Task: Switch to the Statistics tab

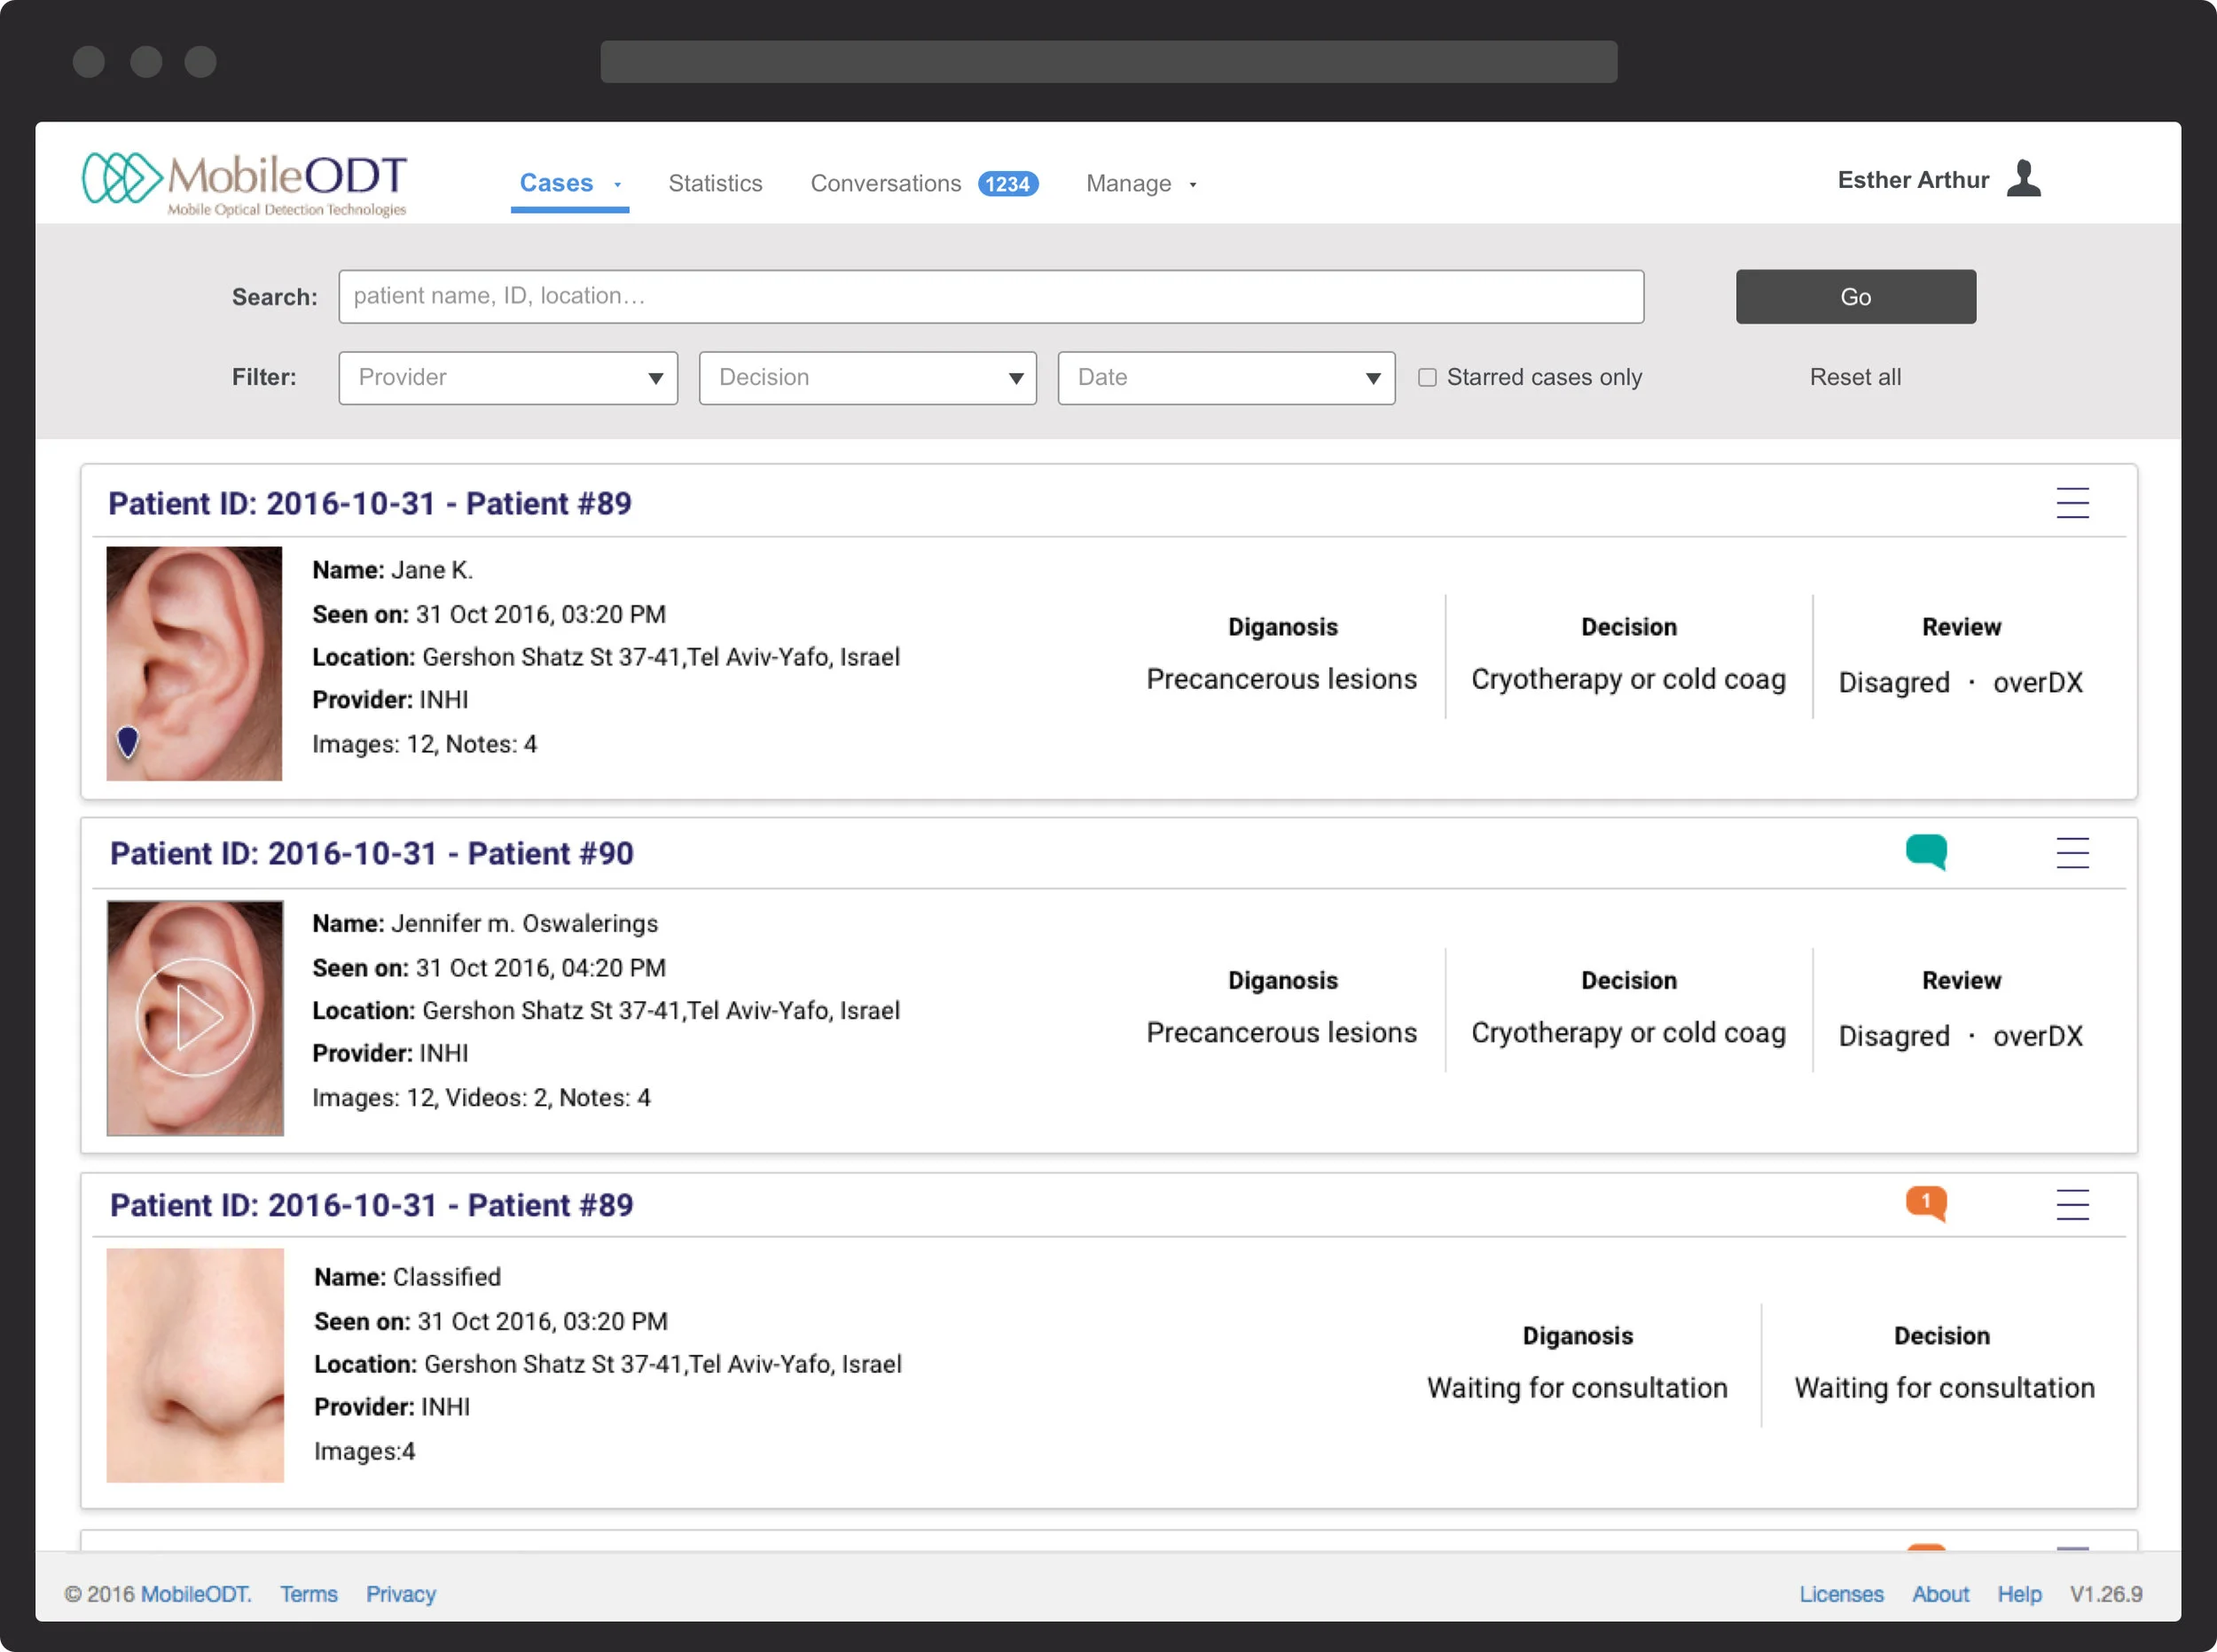Action: click(x=715, y=183)
